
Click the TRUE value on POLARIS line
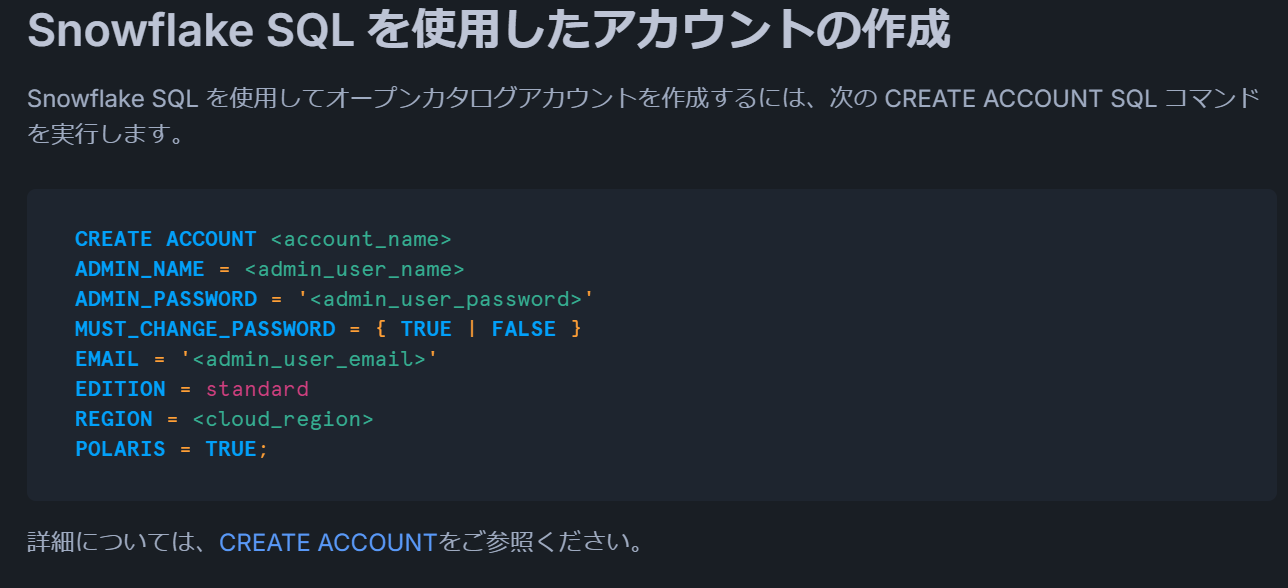(x=231, y=449)
